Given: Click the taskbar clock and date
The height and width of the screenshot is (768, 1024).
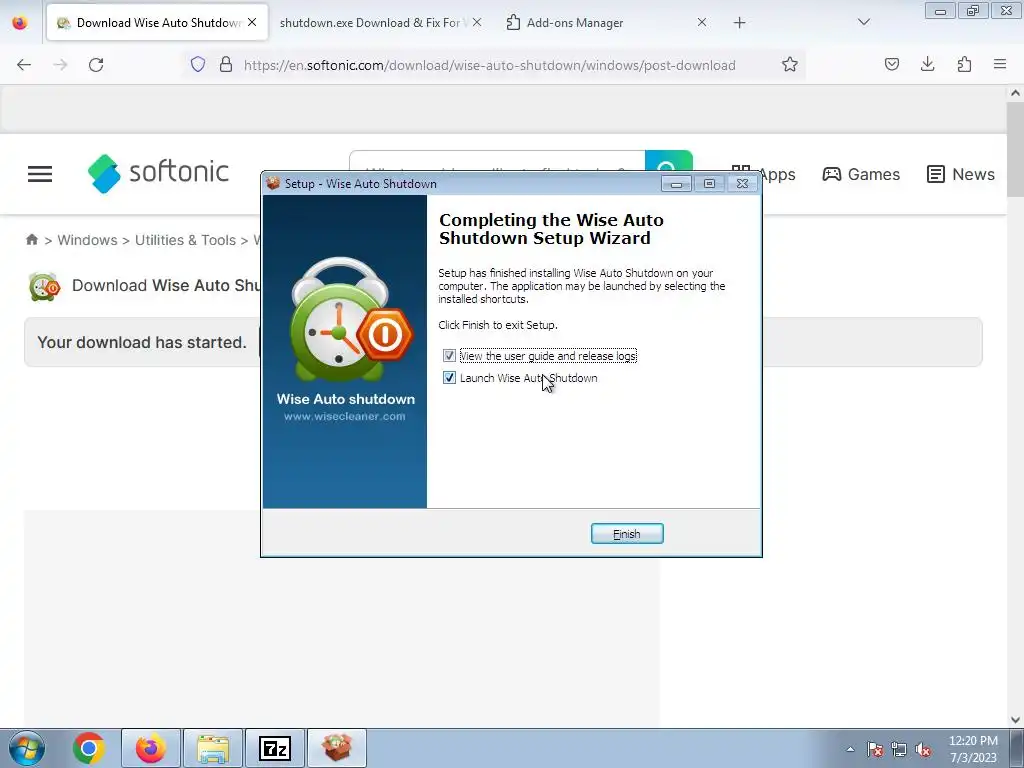Looking at the screenshot, I should click(x=973, y=749).
